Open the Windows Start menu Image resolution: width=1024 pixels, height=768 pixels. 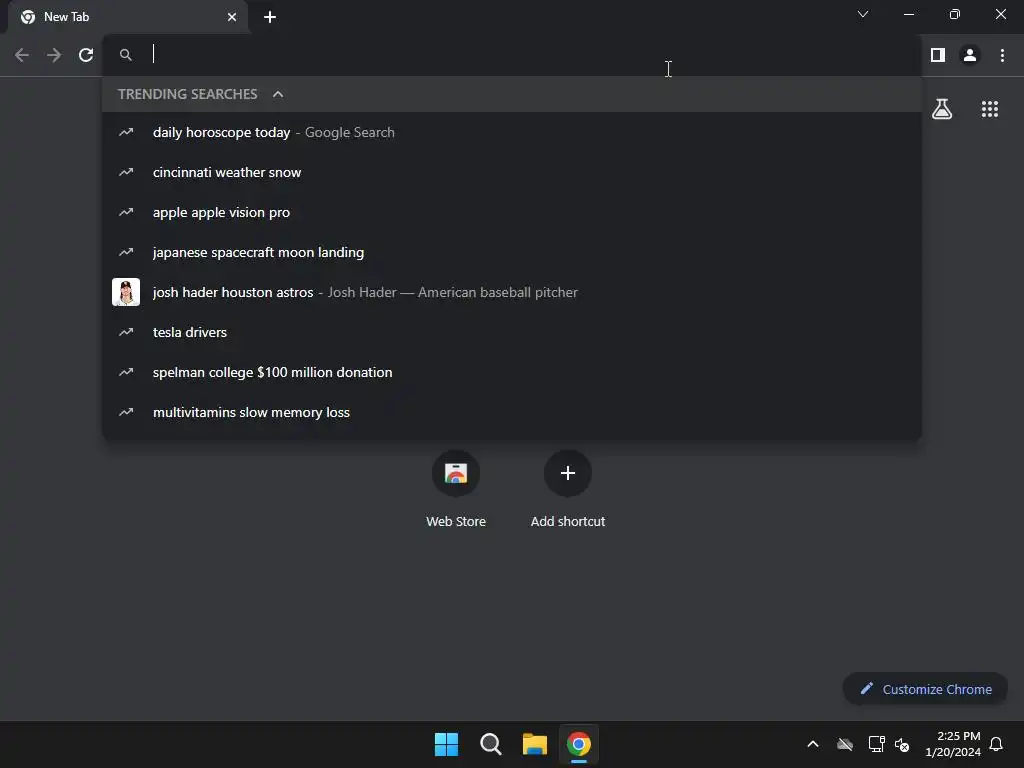tap(447, 744)
